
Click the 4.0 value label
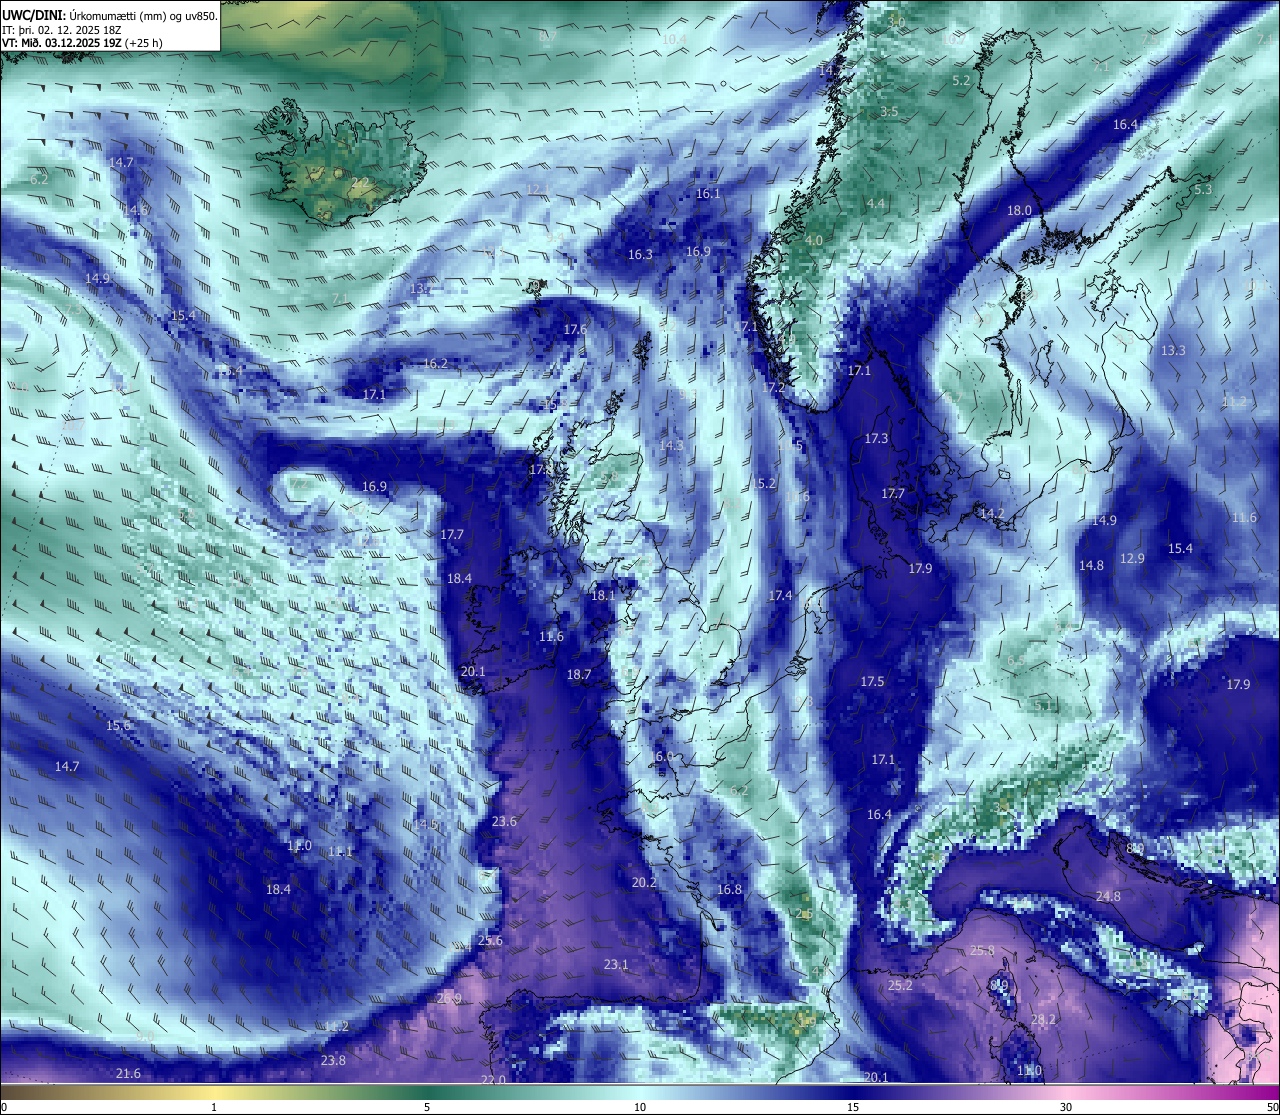[814, 240]
